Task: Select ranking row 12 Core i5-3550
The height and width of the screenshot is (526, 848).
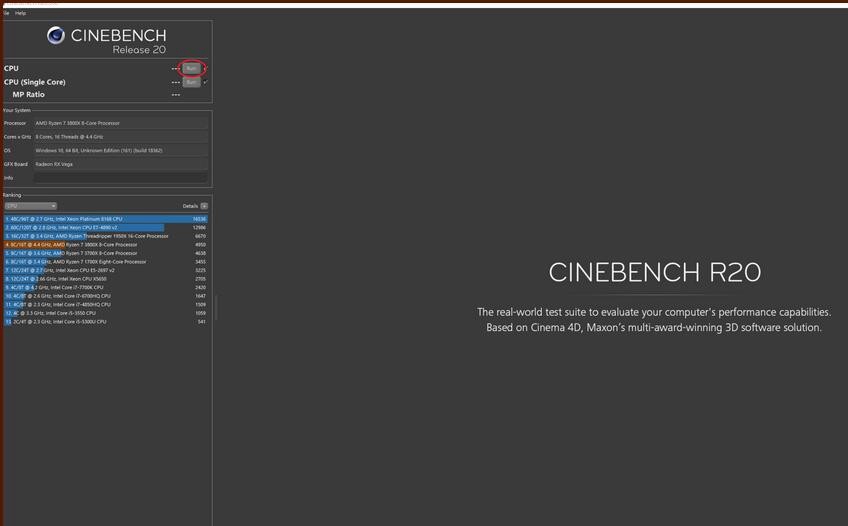Action: pyautogui.click(x=106, y=313)
